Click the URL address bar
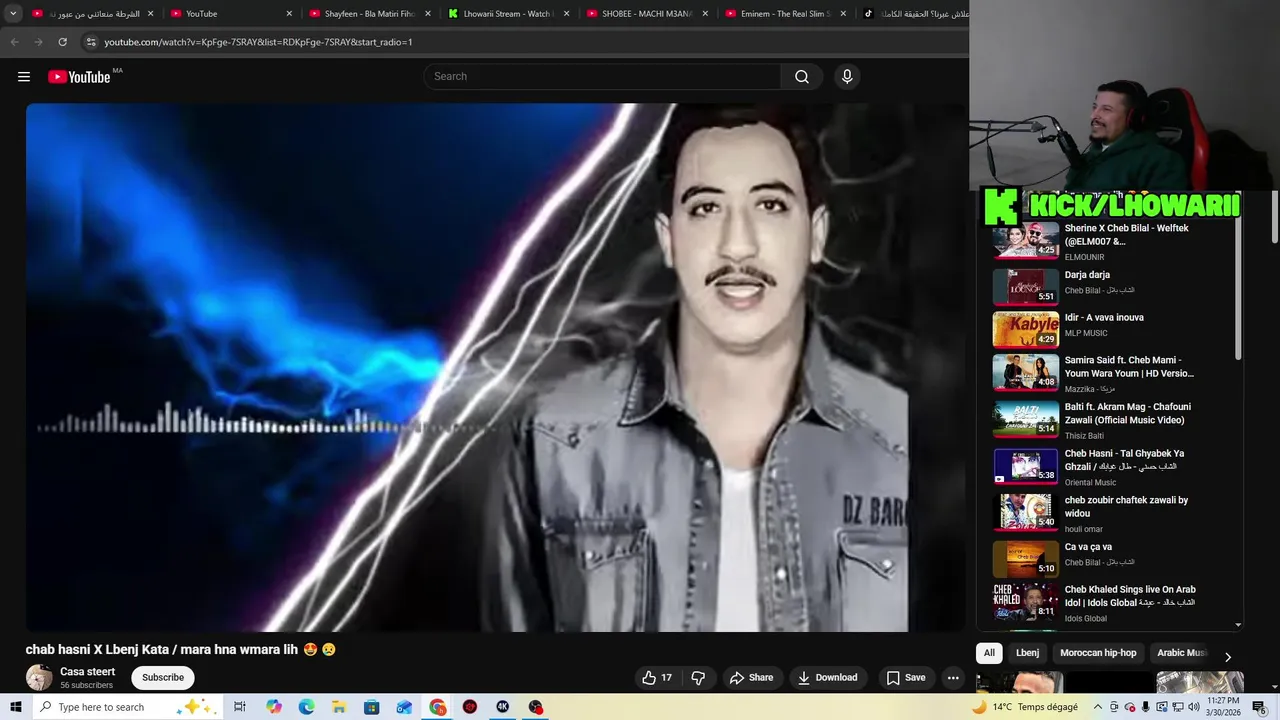This screenshot has height=720, width=1280. 520,42
